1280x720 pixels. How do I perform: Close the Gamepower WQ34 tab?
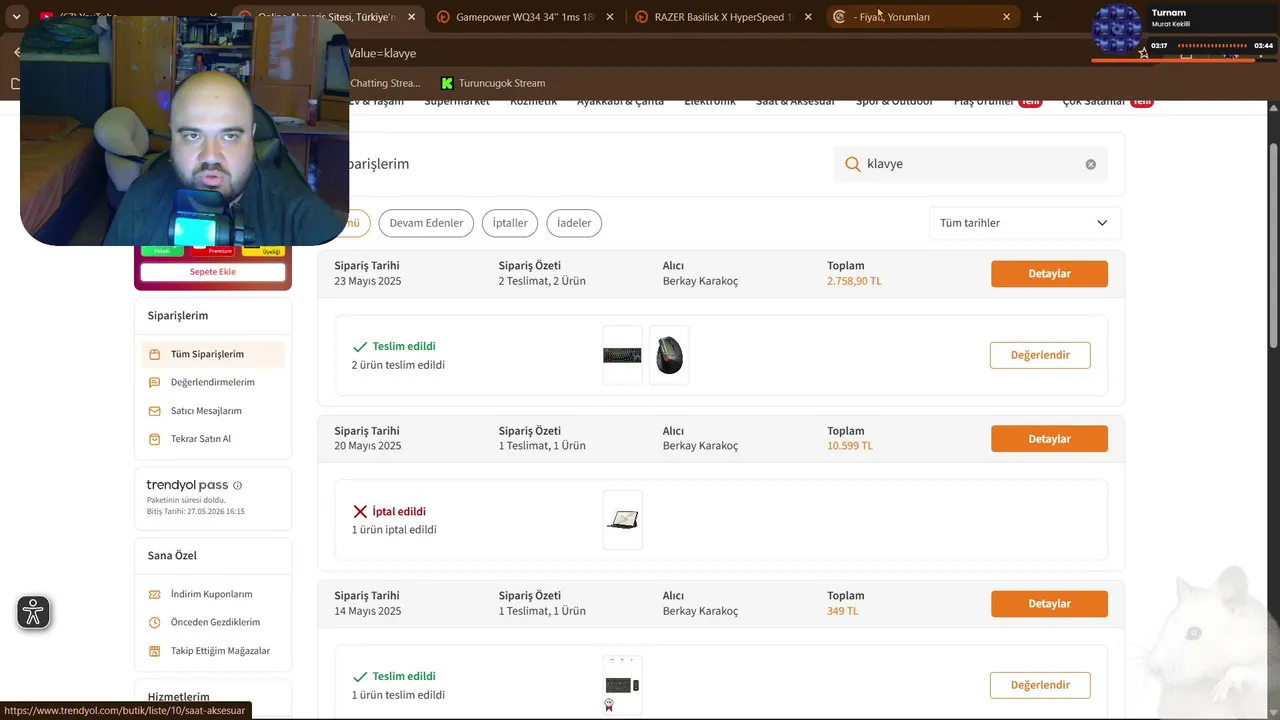click(x=610, y=17)
